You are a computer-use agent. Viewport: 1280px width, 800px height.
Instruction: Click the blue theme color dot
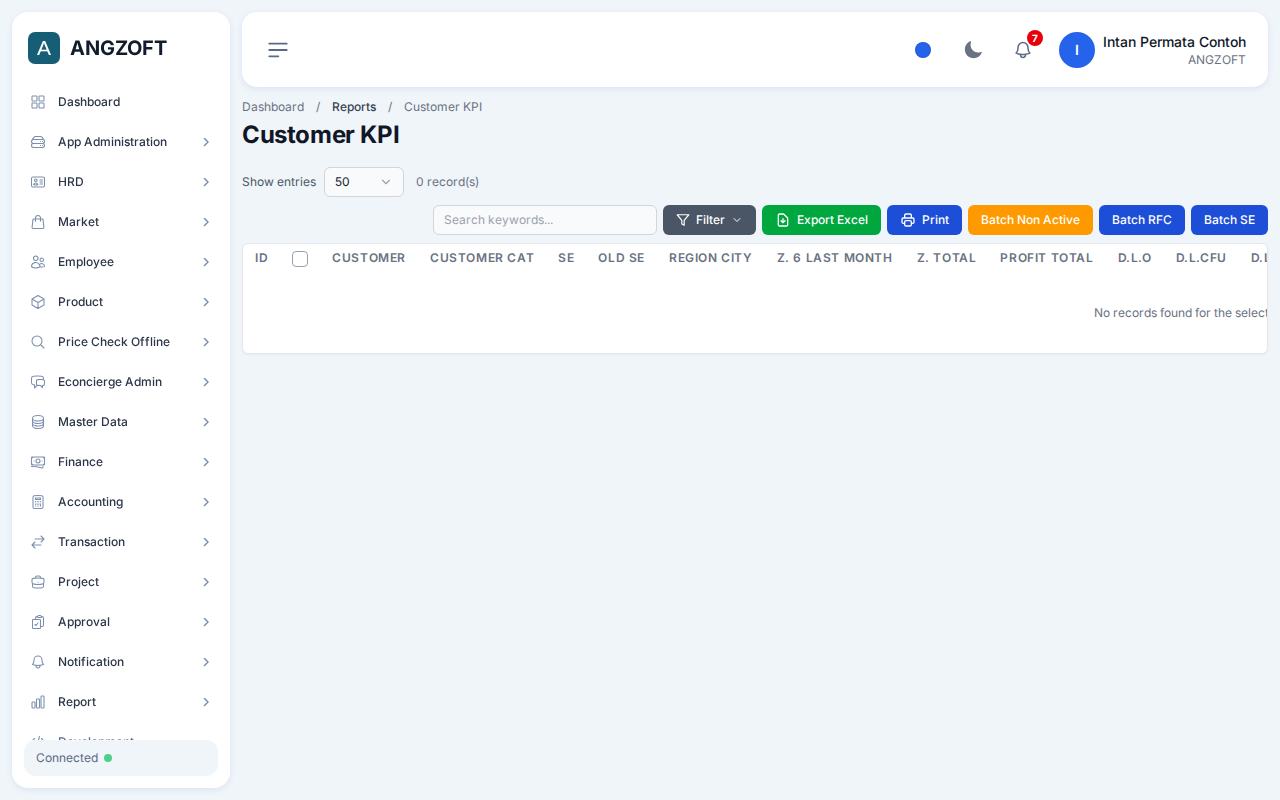923,50
